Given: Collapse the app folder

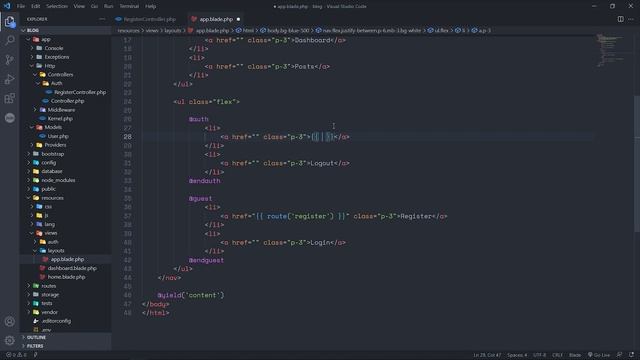Looking at the screenshot, I should pos(65,39).
